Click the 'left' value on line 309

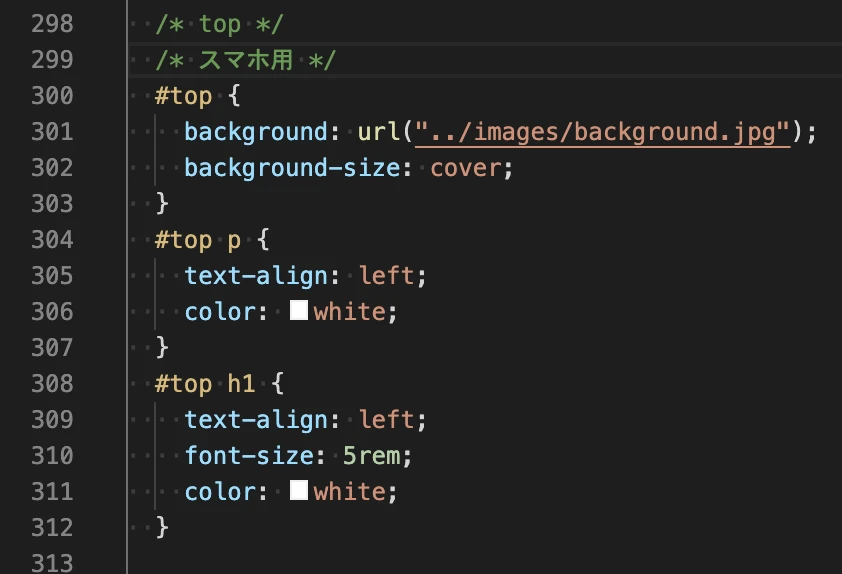[386, 419]
